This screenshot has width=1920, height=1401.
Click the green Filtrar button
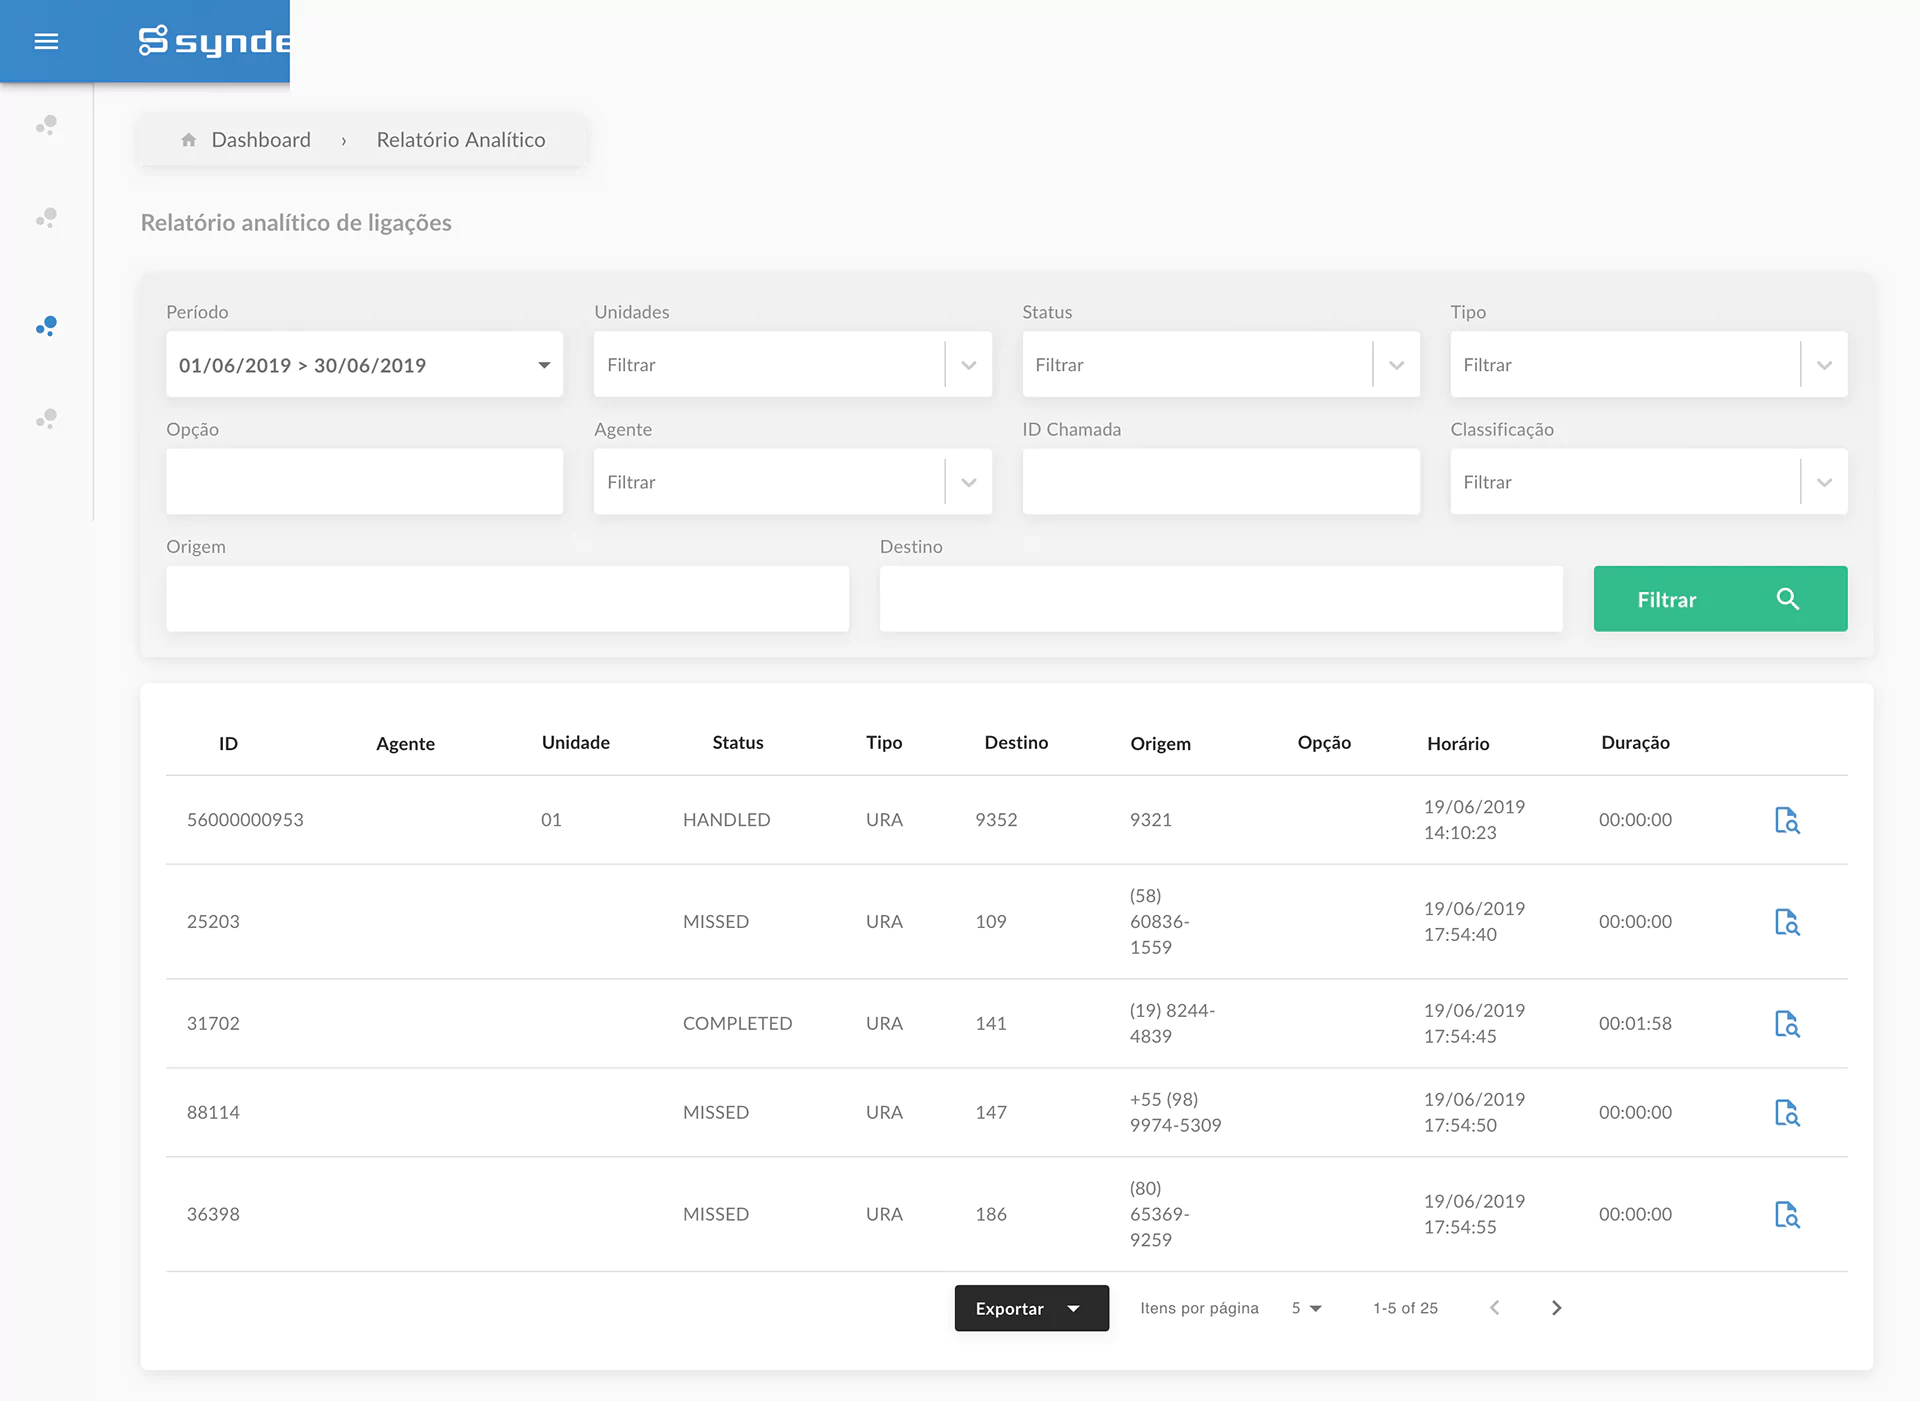[x=1720, y=599]
